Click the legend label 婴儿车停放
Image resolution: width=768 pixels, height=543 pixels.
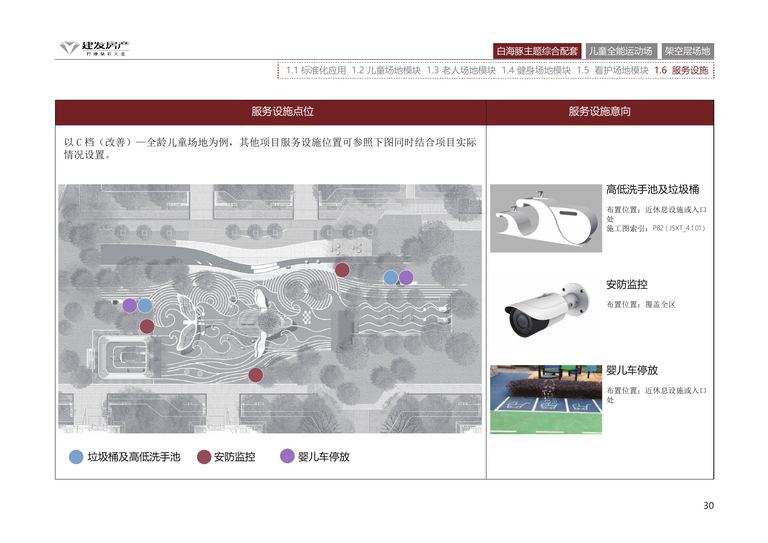click(x=324, y=457)
